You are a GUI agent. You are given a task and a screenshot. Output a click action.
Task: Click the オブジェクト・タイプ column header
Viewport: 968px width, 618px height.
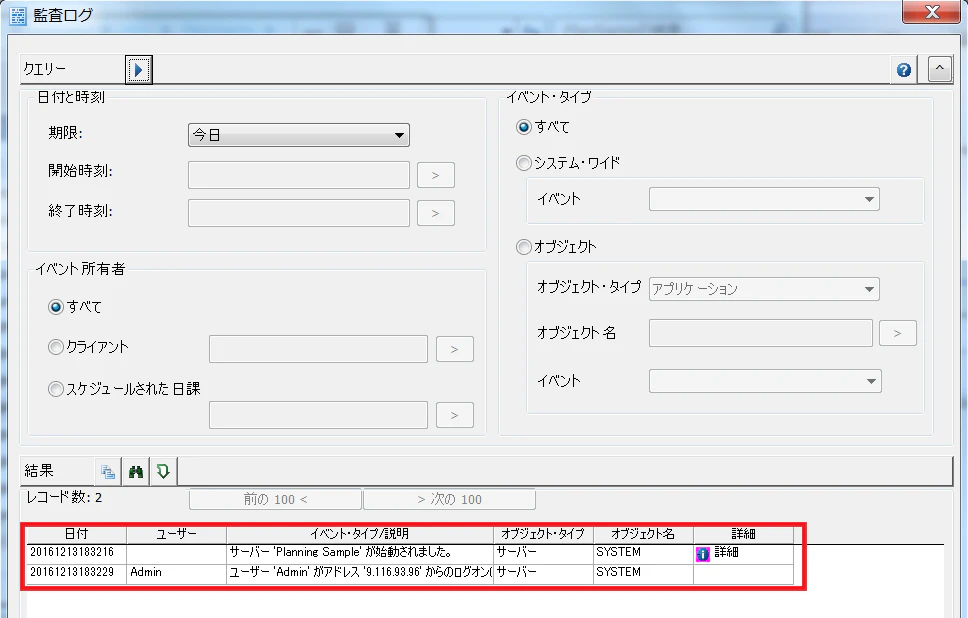tap(543, 535)
